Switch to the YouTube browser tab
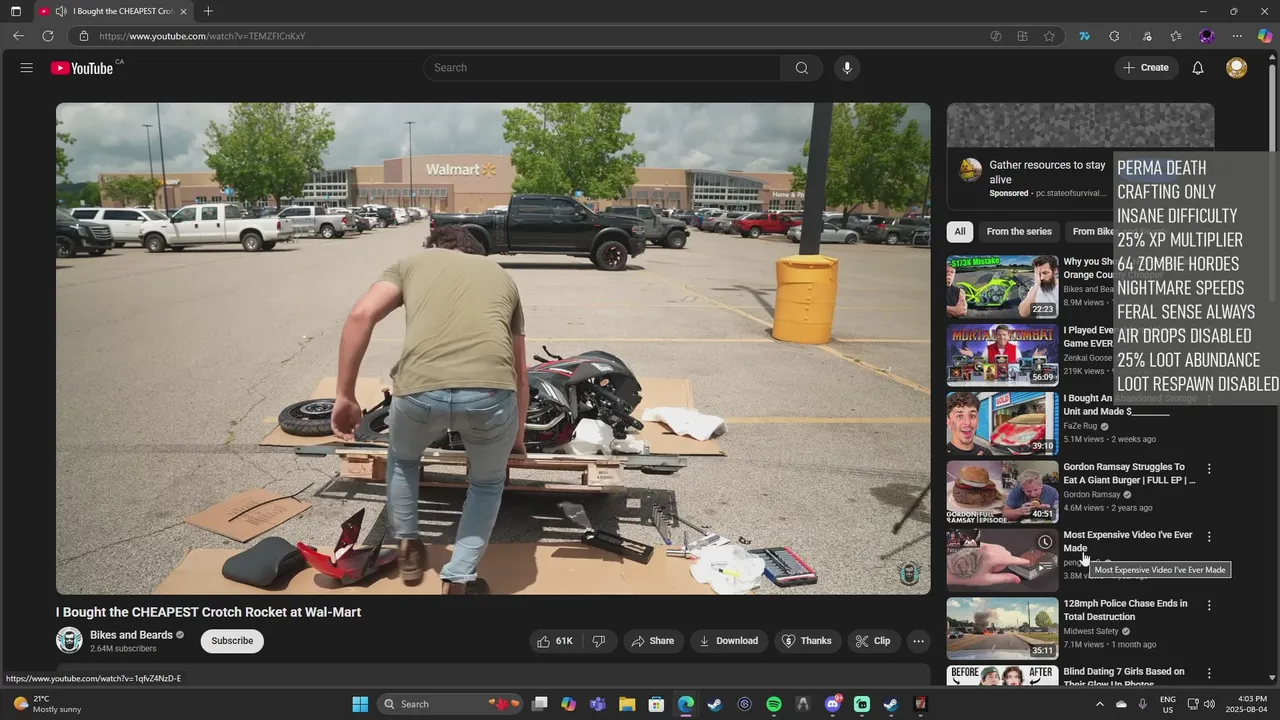 coord(113,11)
